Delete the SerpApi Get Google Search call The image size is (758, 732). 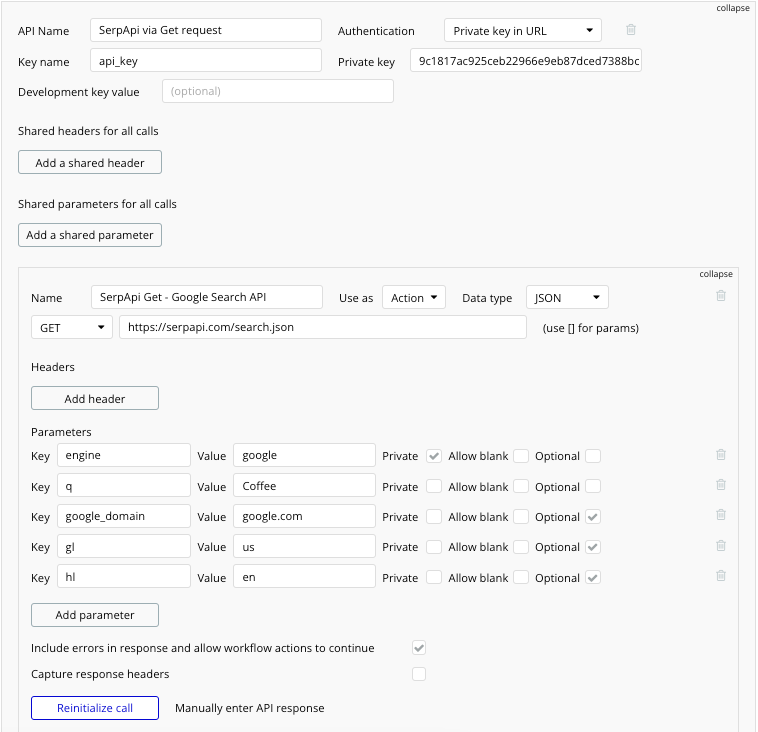pos(721,296)
